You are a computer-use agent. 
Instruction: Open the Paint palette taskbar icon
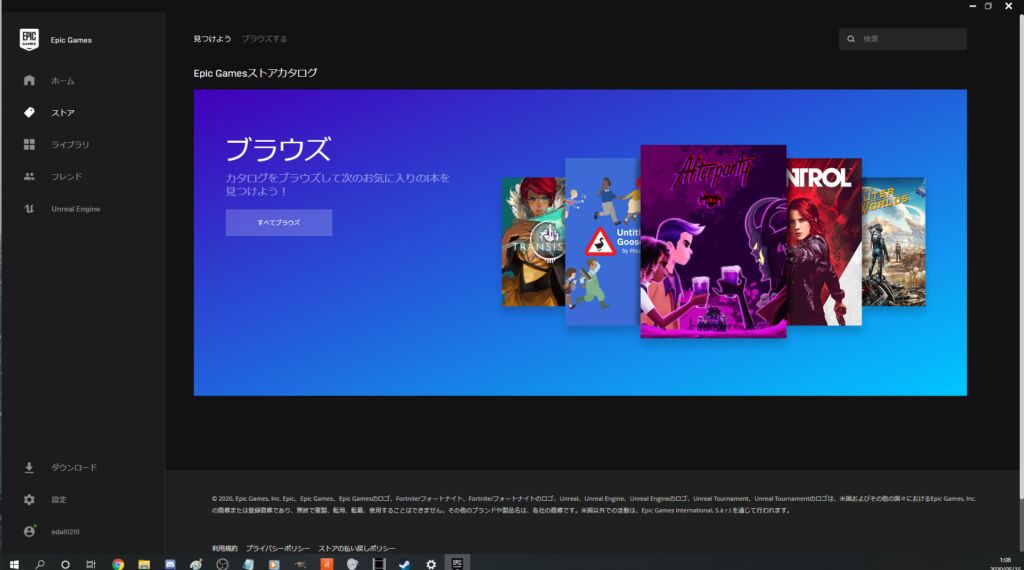(x=196, y=564)
